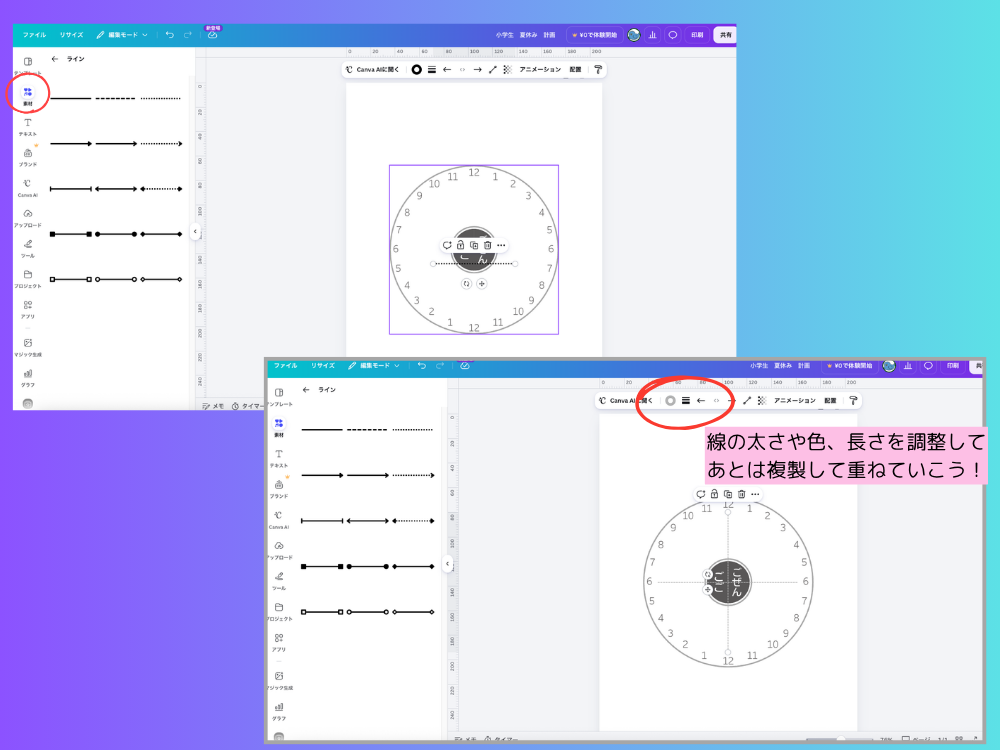1000x750 pixels.
Task: Open line start arrow dropdown in lower window
Action: [x=701, y=401]
